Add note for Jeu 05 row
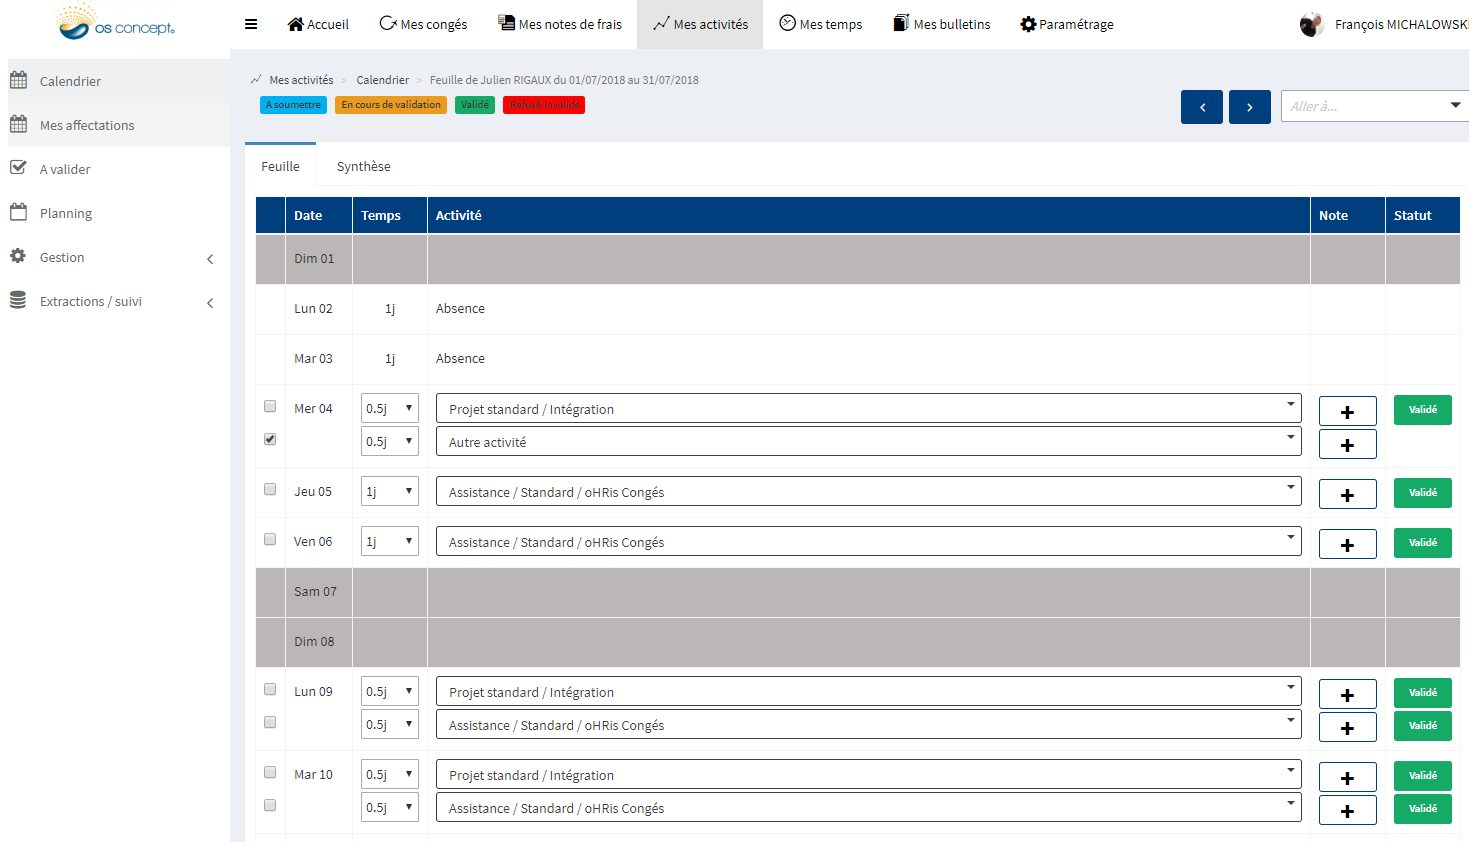Viewport: 1469px width, 842px height. pos(1347,494)
